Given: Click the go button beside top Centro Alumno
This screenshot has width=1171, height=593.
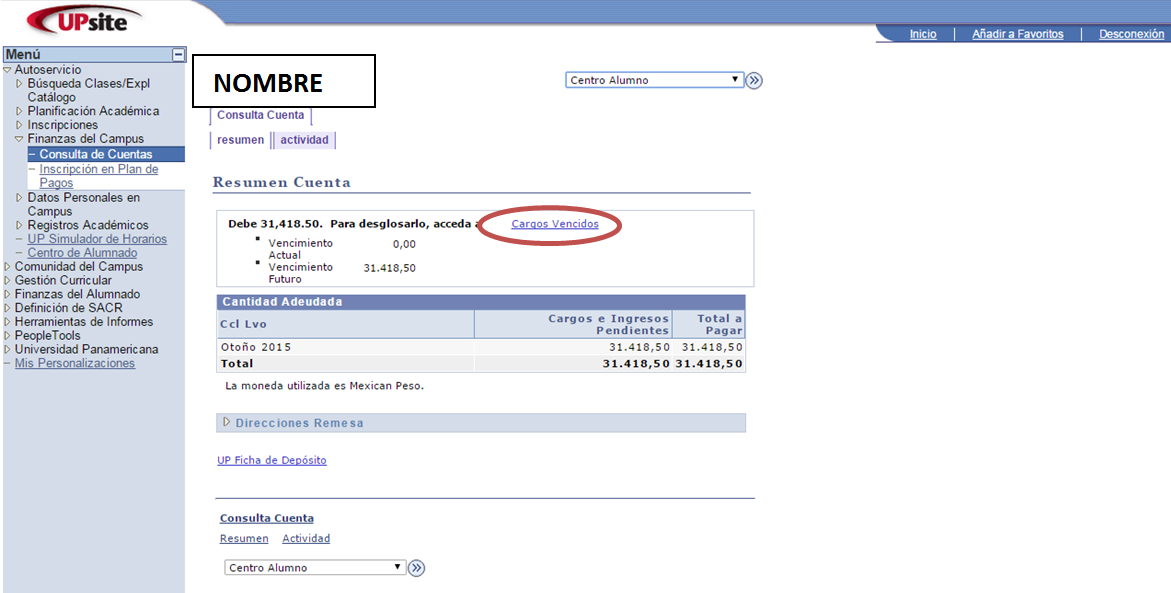Looking at the screenshot, I should point(754,81).
